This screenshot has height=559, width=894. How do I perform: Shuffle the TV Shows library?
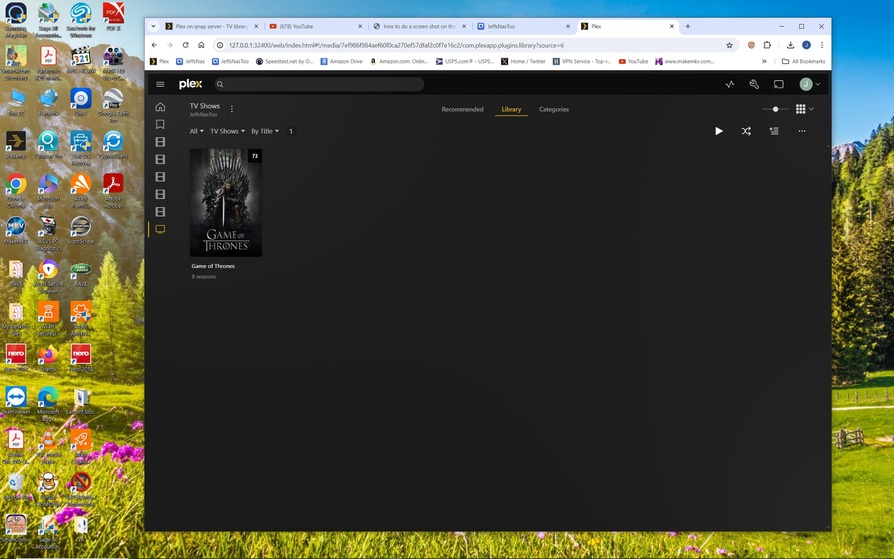pyautogui.click(x=746, y=131)
